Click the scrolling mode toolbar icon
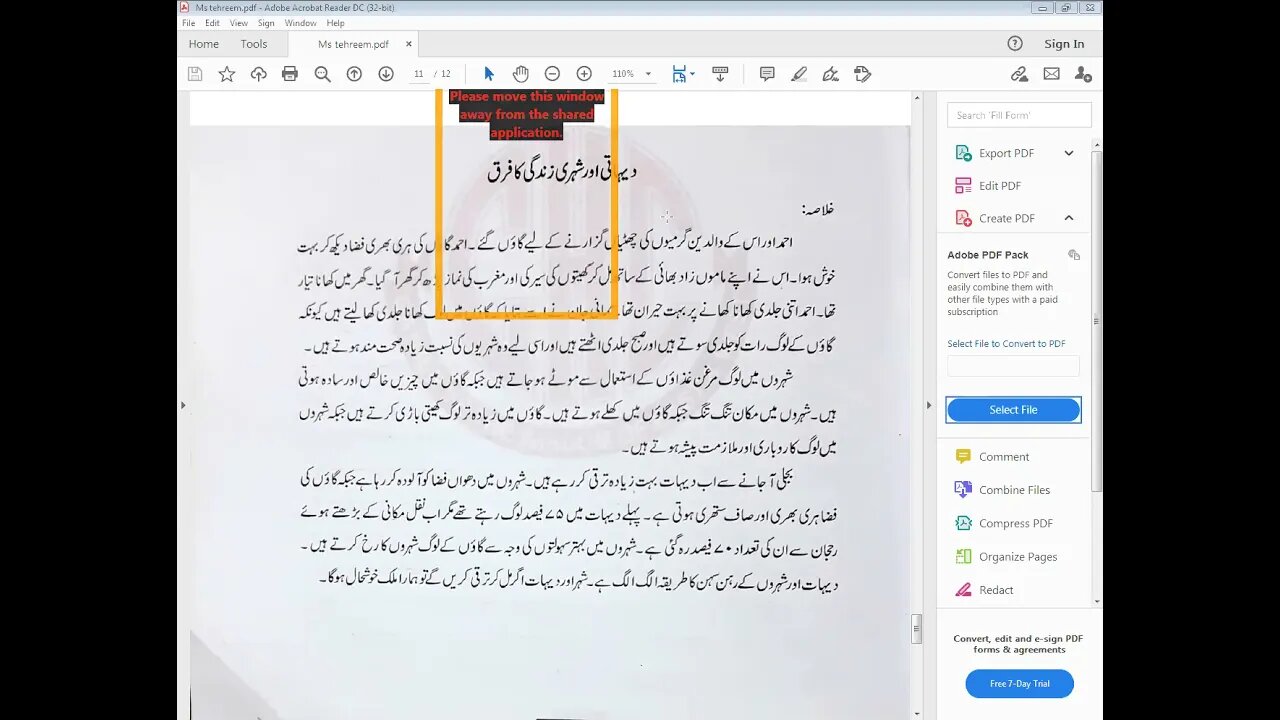The image size is (1280, 720). [x=719, y=74]
